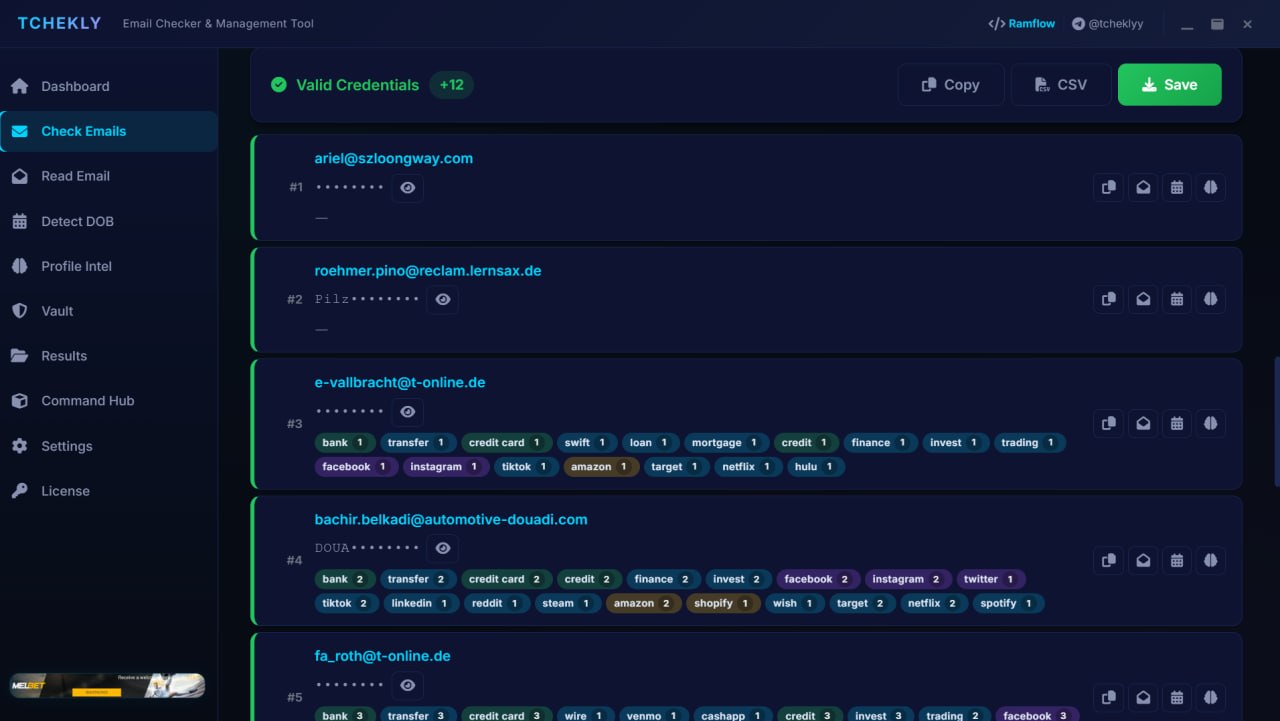Open profile intel brain icon for ariel@szloongway.com
Screen dimensions: 1280x721
tap(1210, 187)
